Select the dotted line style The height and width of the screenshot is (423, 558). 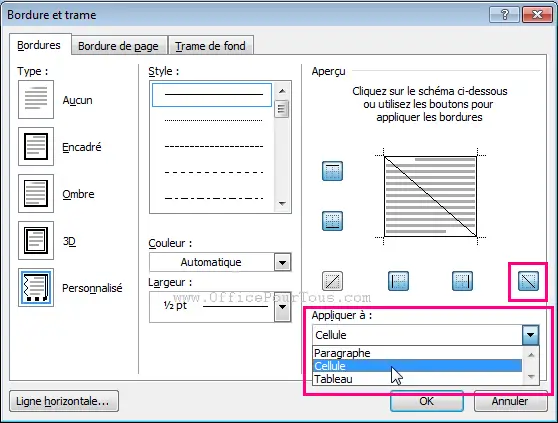214,121
